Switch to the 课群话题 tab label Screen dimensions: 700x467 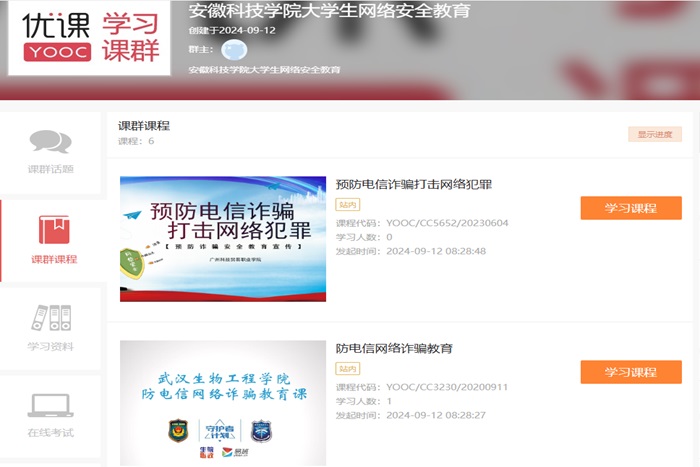point(50,169)
